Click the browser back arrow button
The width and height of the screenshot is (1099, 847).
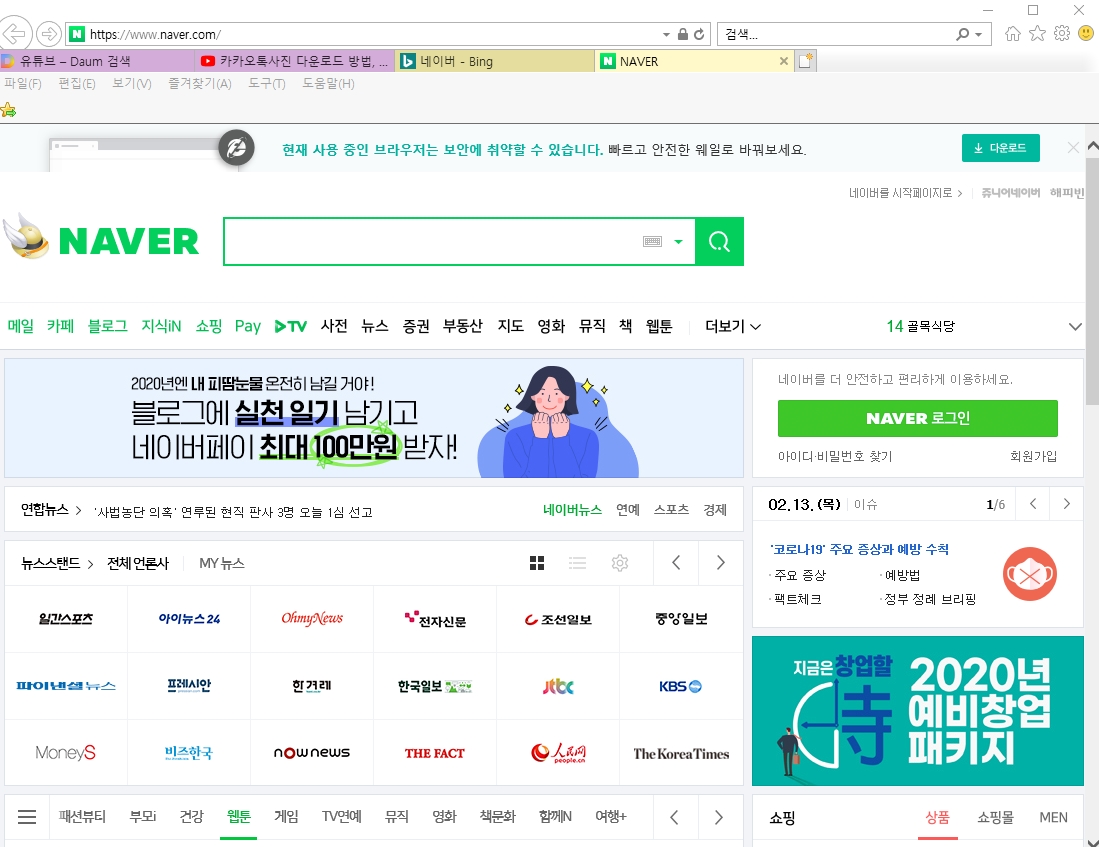click(x=15, y=33)
